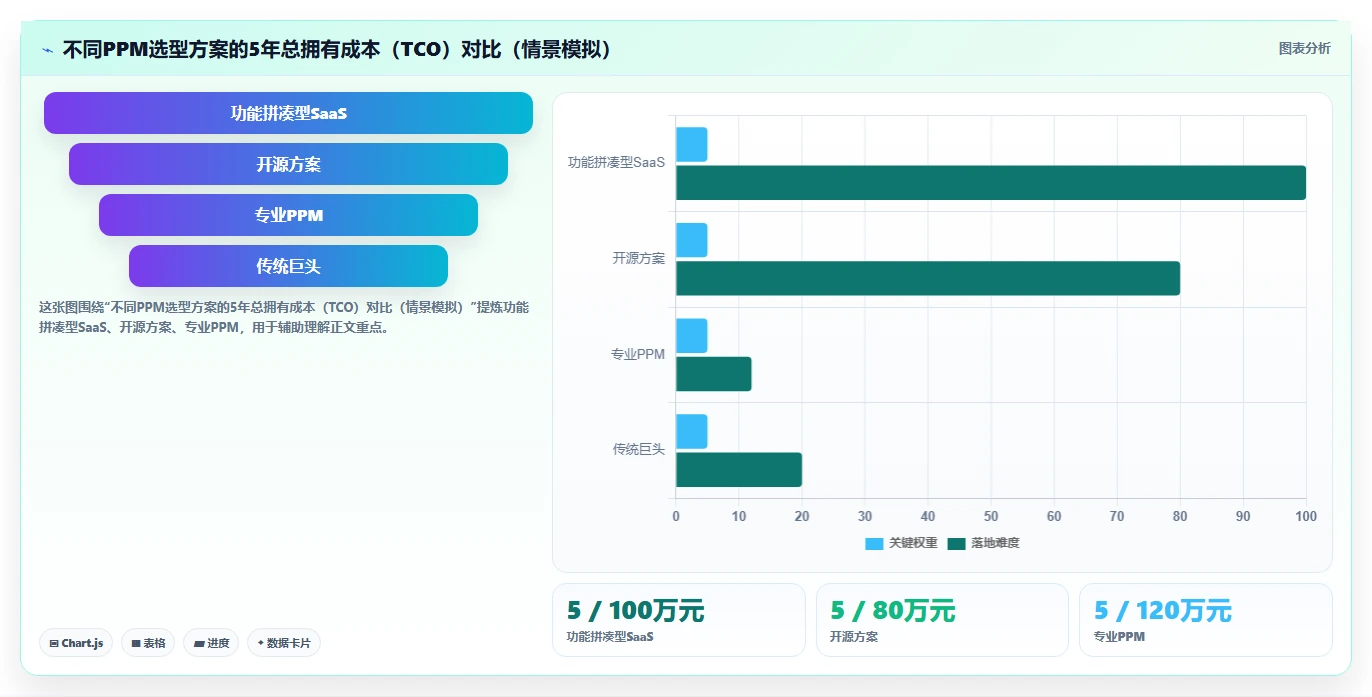Click the blue 关键权重 legend color box
The image size is (1372, 697).
(x=874, y=543)
